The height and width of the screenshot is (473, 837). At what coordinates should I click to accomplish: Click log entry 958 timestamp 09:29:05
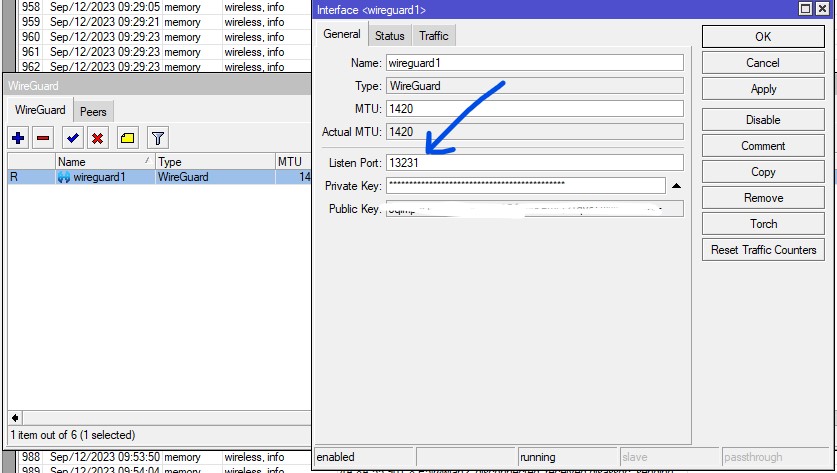coord(105,7)
